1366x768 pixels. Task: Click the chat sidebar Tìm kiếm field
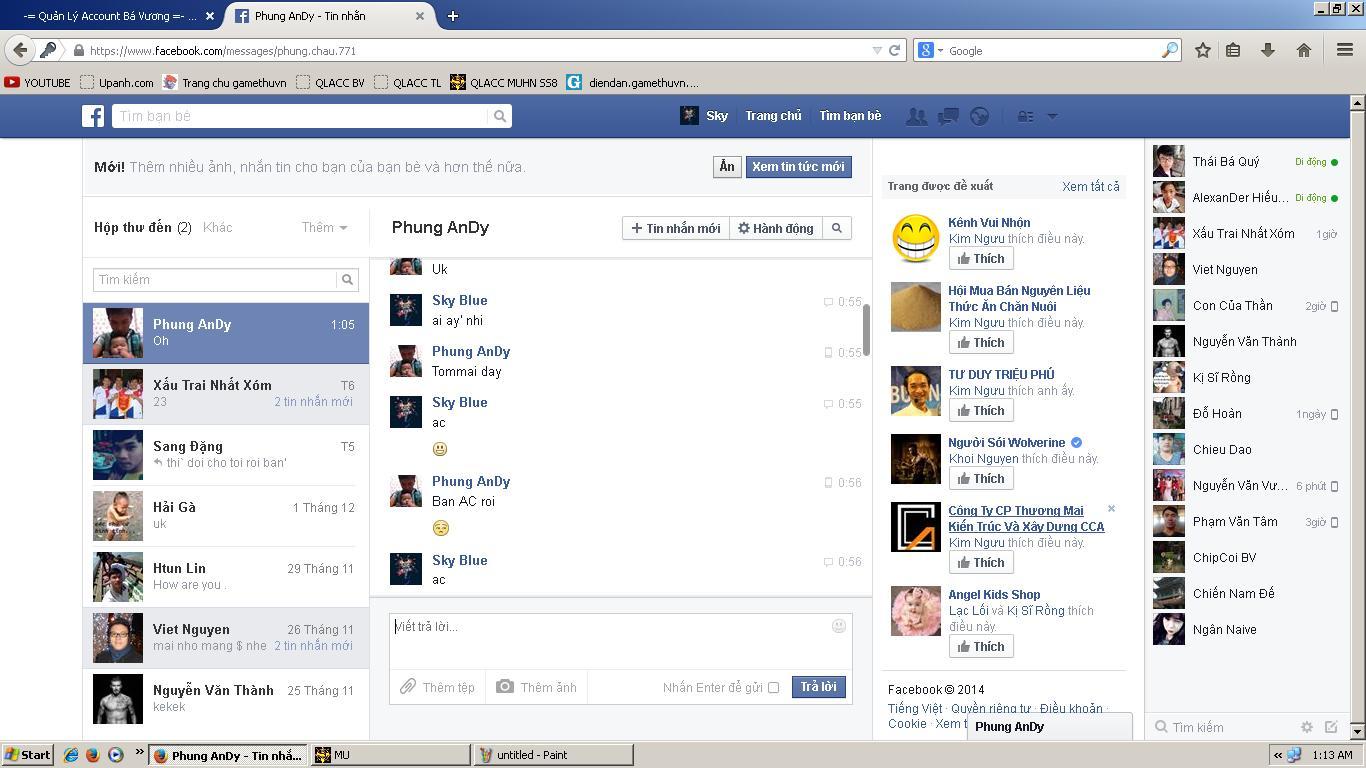coord(1222,727)
